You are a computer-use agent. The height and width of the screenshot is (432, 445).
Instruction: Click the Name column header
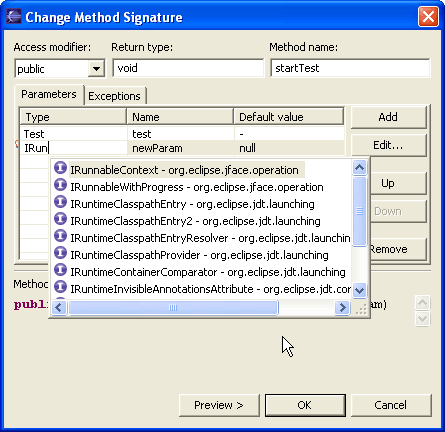(180, 117)
